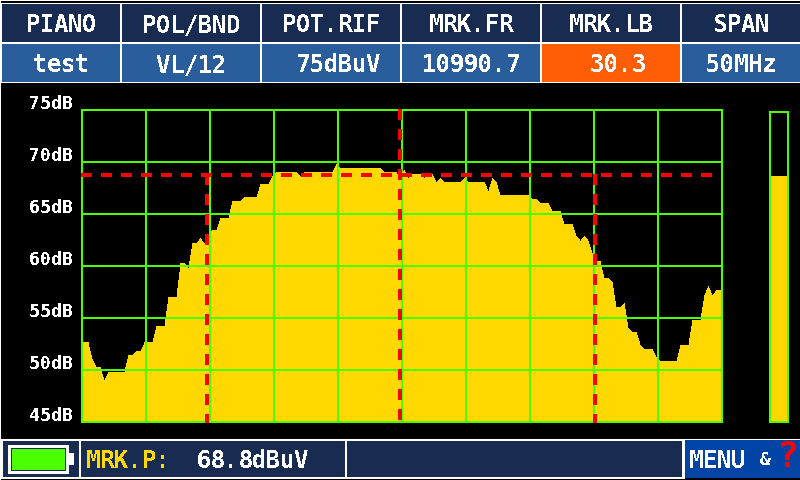Click the green battery status icon
This screenshot has width=800, height=480.
[40, 459]
